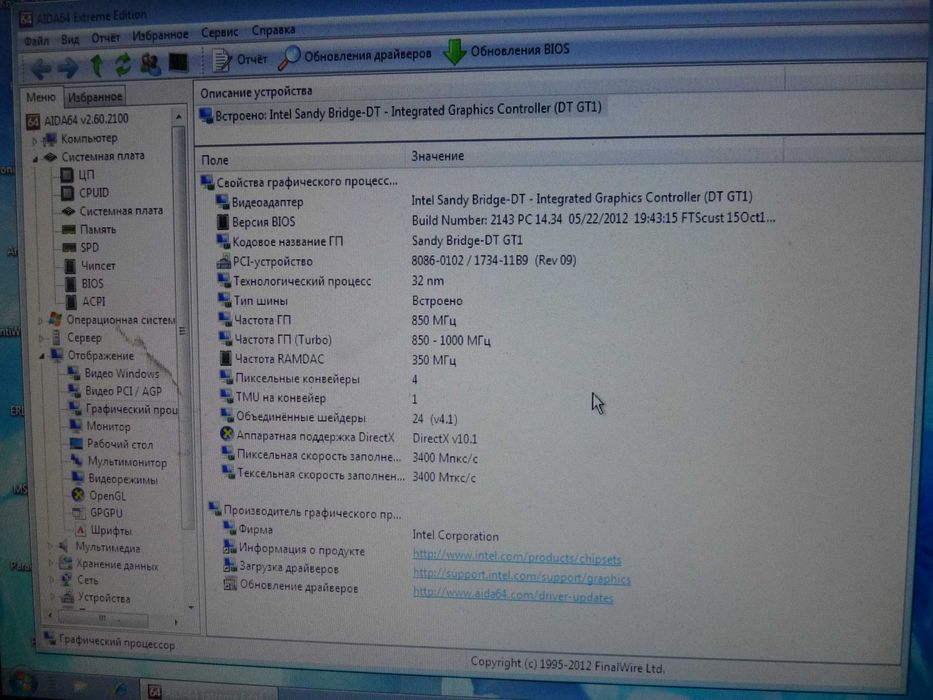The width and height of the screenshot is (933, 700).
Task: Open the Справка menu
Action: [x=273, y=30]
